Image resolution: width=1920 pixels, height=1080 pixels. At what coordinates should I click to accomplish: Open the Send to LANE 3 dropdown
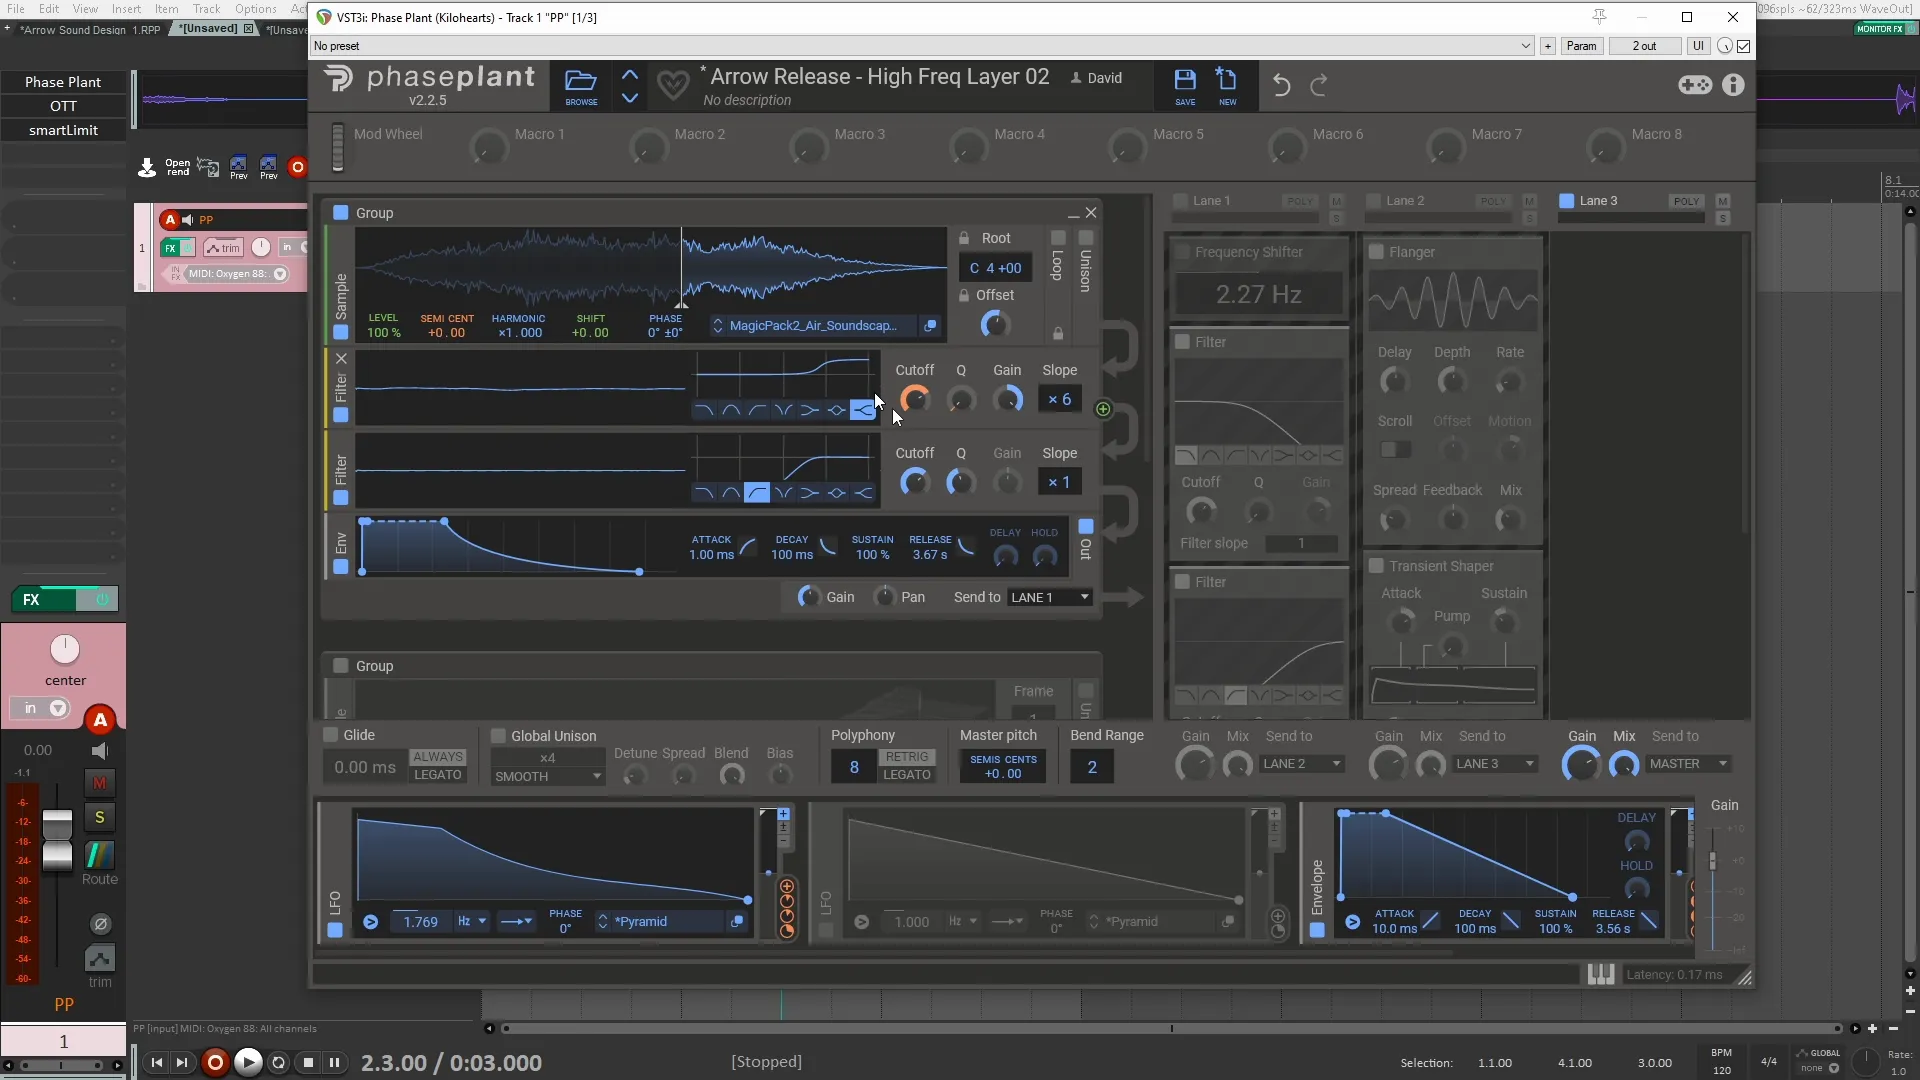(1494, 763)
